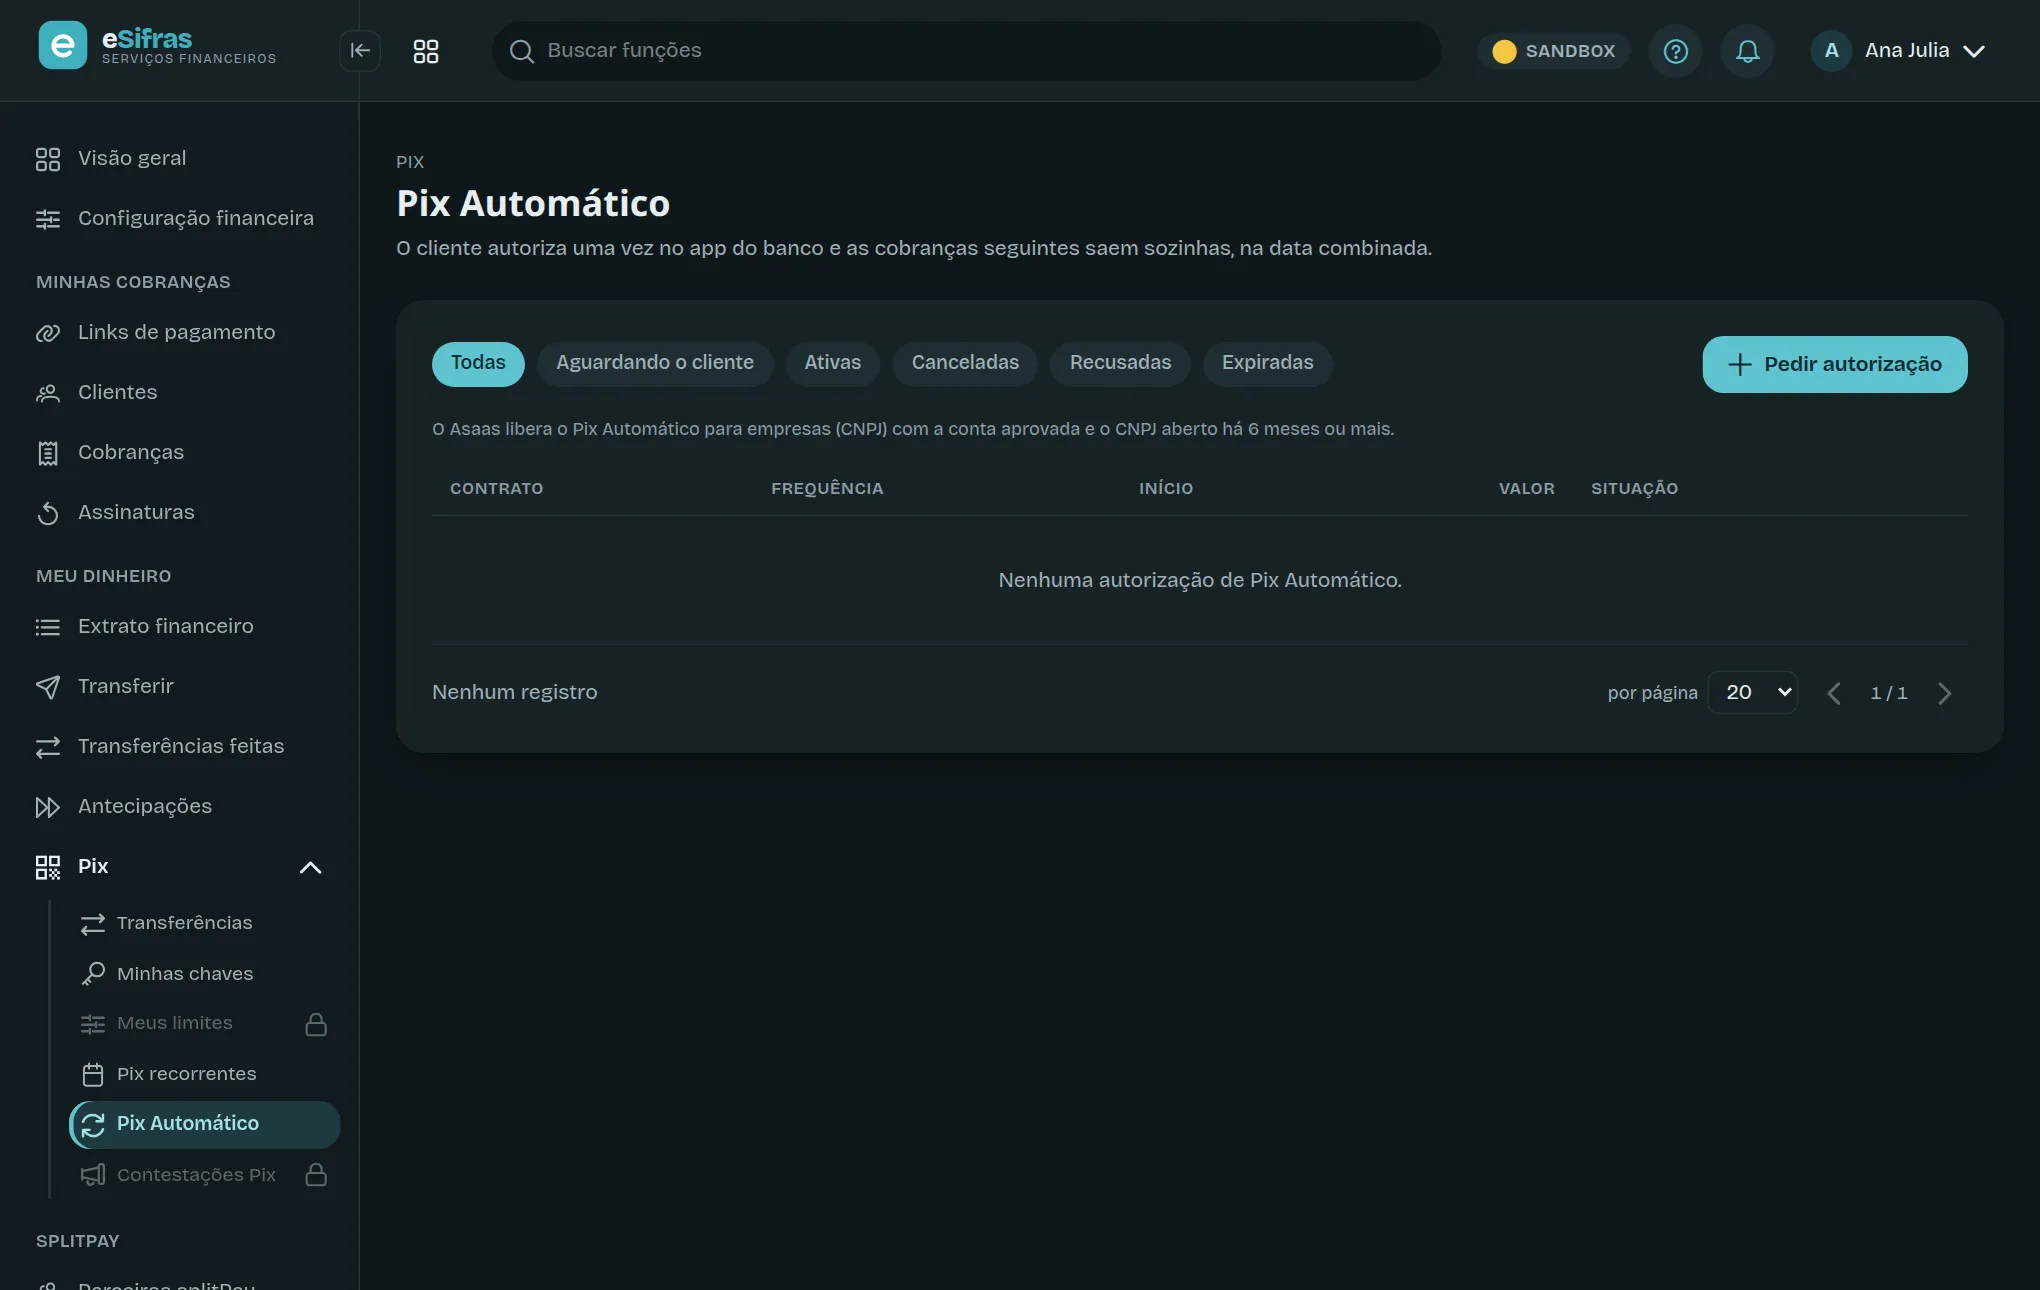Open the apps grid icon
This screenshot has height=1290, width=2040.
click(426, 51)
